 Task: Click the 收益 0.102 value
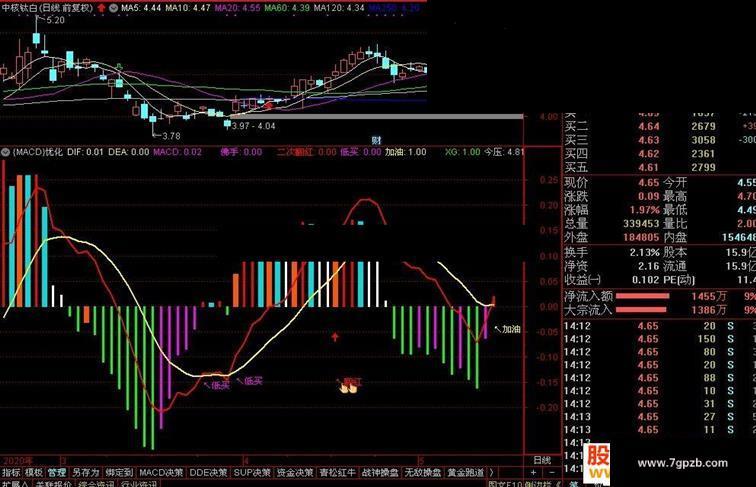645,280
